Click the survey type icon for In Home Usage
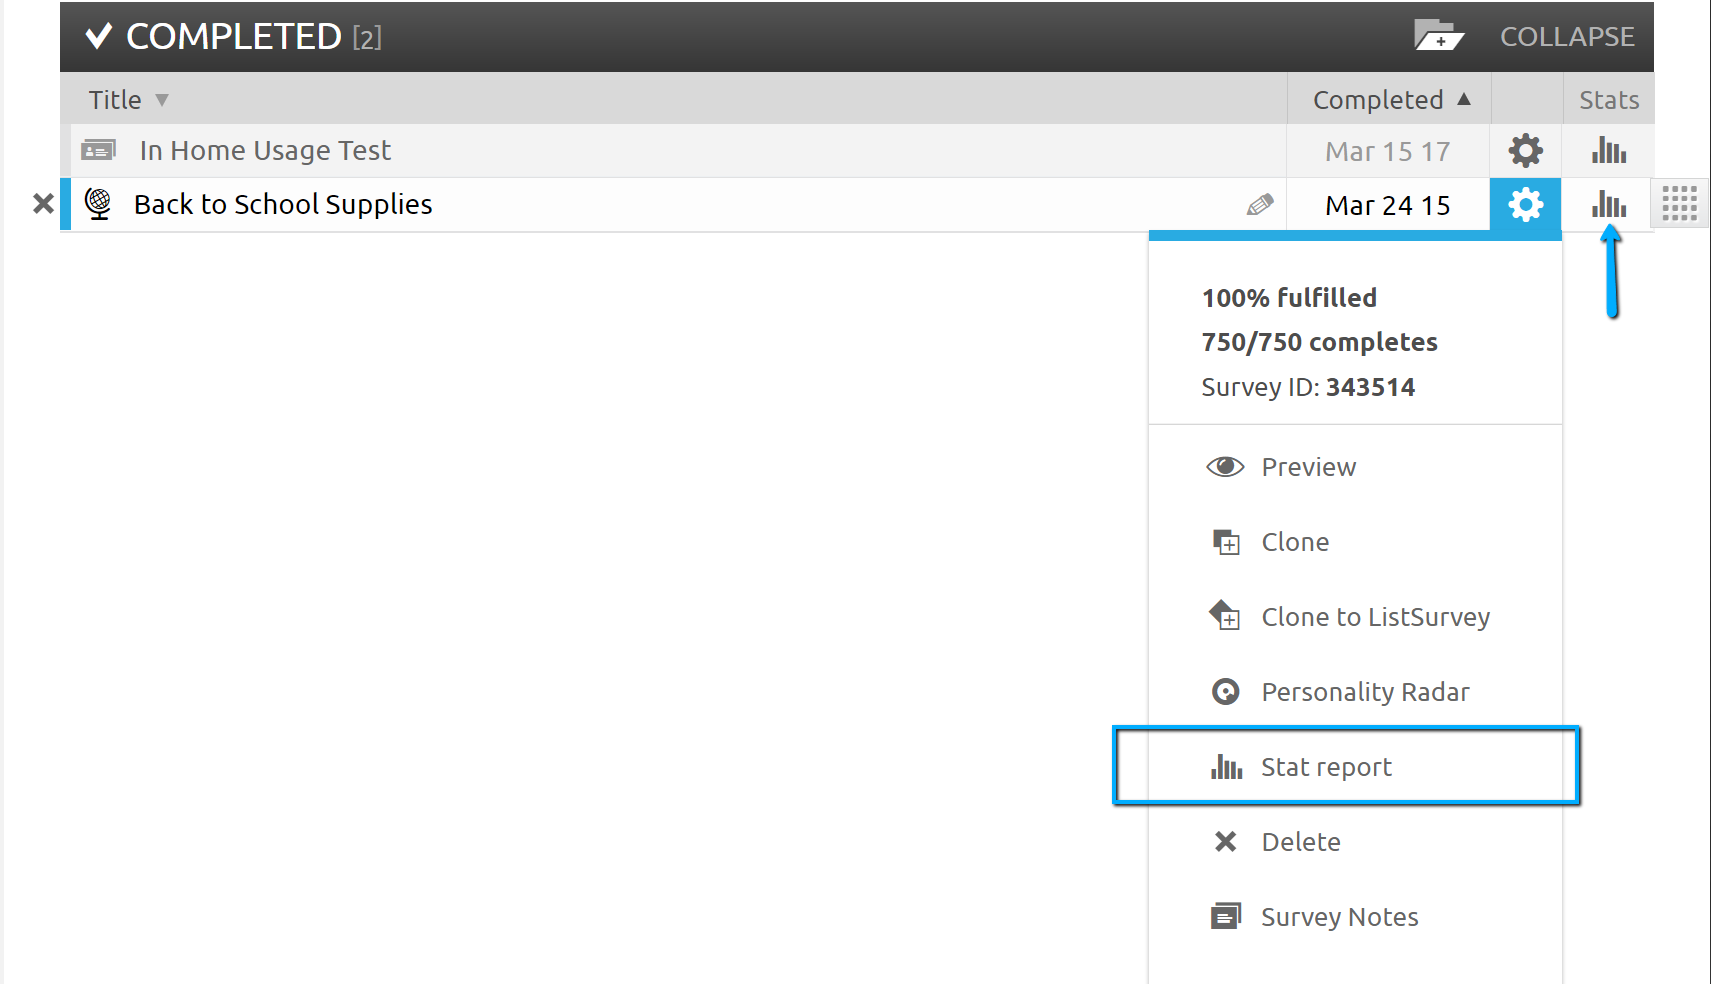Viewport: 1711px width, 984px height. coord(98,150)
